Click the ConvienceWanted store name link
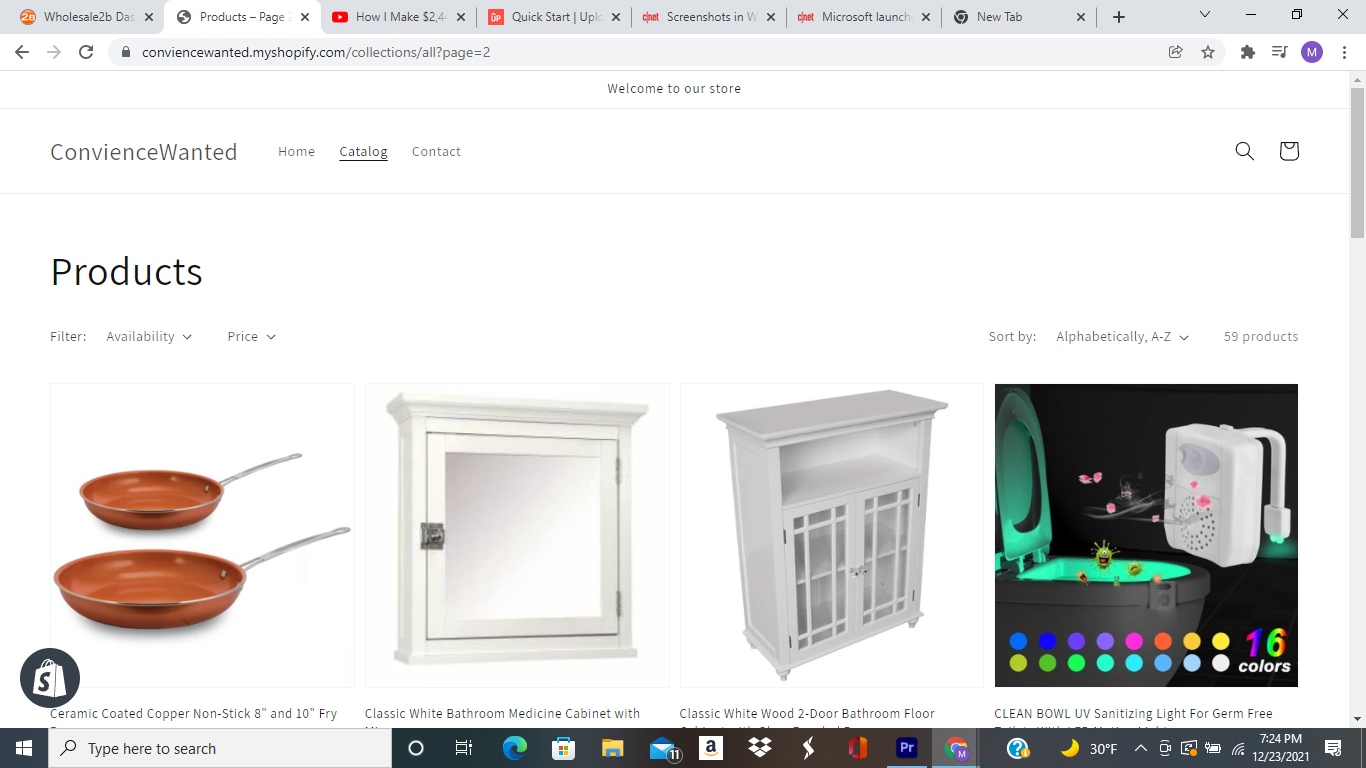The width and height of the screenshot is (1366, 768). (x=144, y=152)
